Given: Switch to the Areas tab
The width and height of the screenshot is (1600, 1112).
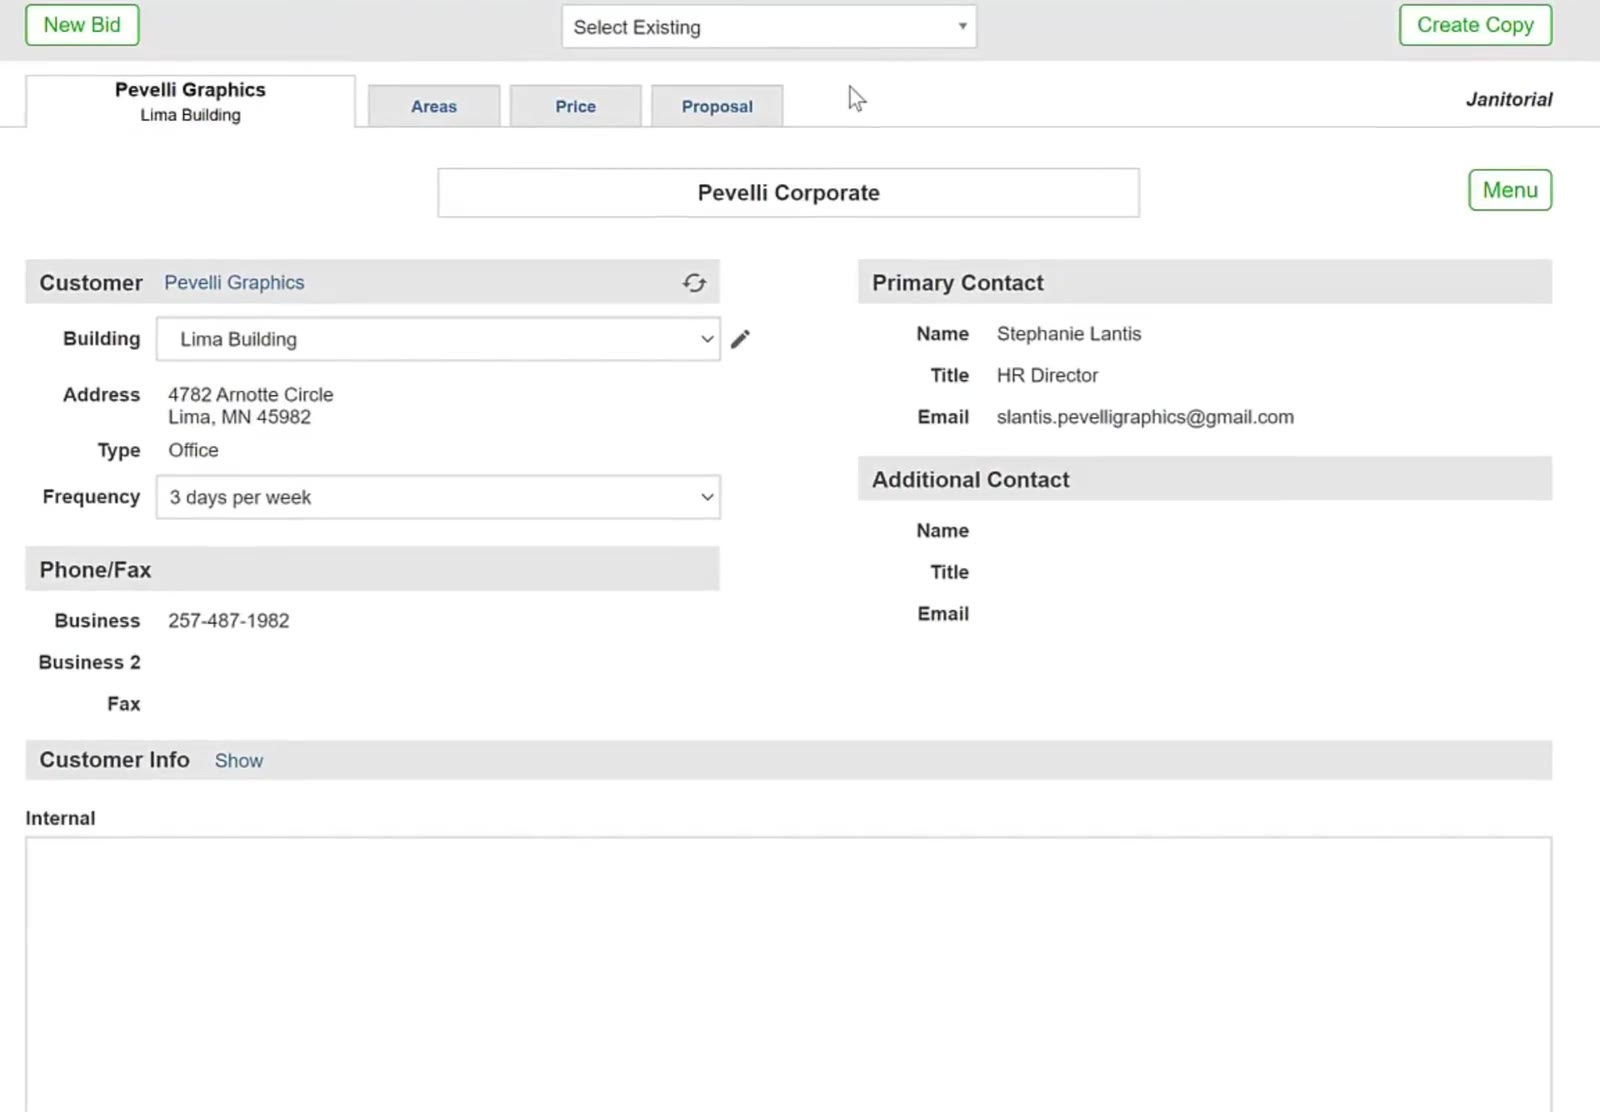Looking at the screenshot, I should click(x=434, y=106).
